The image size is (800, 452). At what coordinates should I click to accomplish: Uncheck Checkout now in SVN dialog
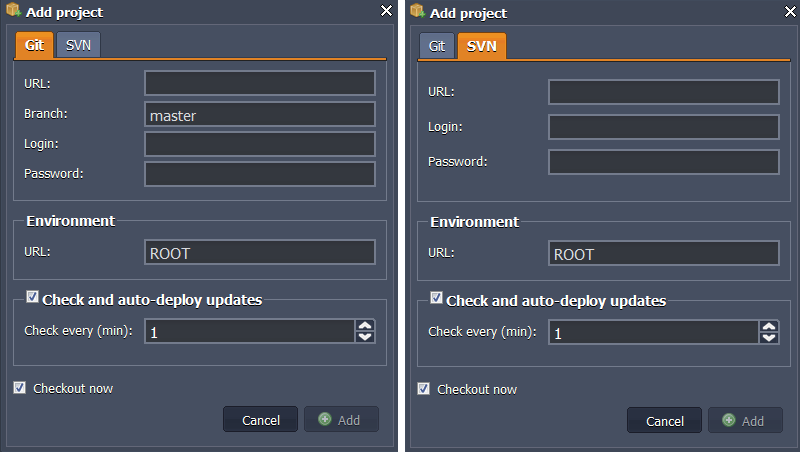pos(423,389)
